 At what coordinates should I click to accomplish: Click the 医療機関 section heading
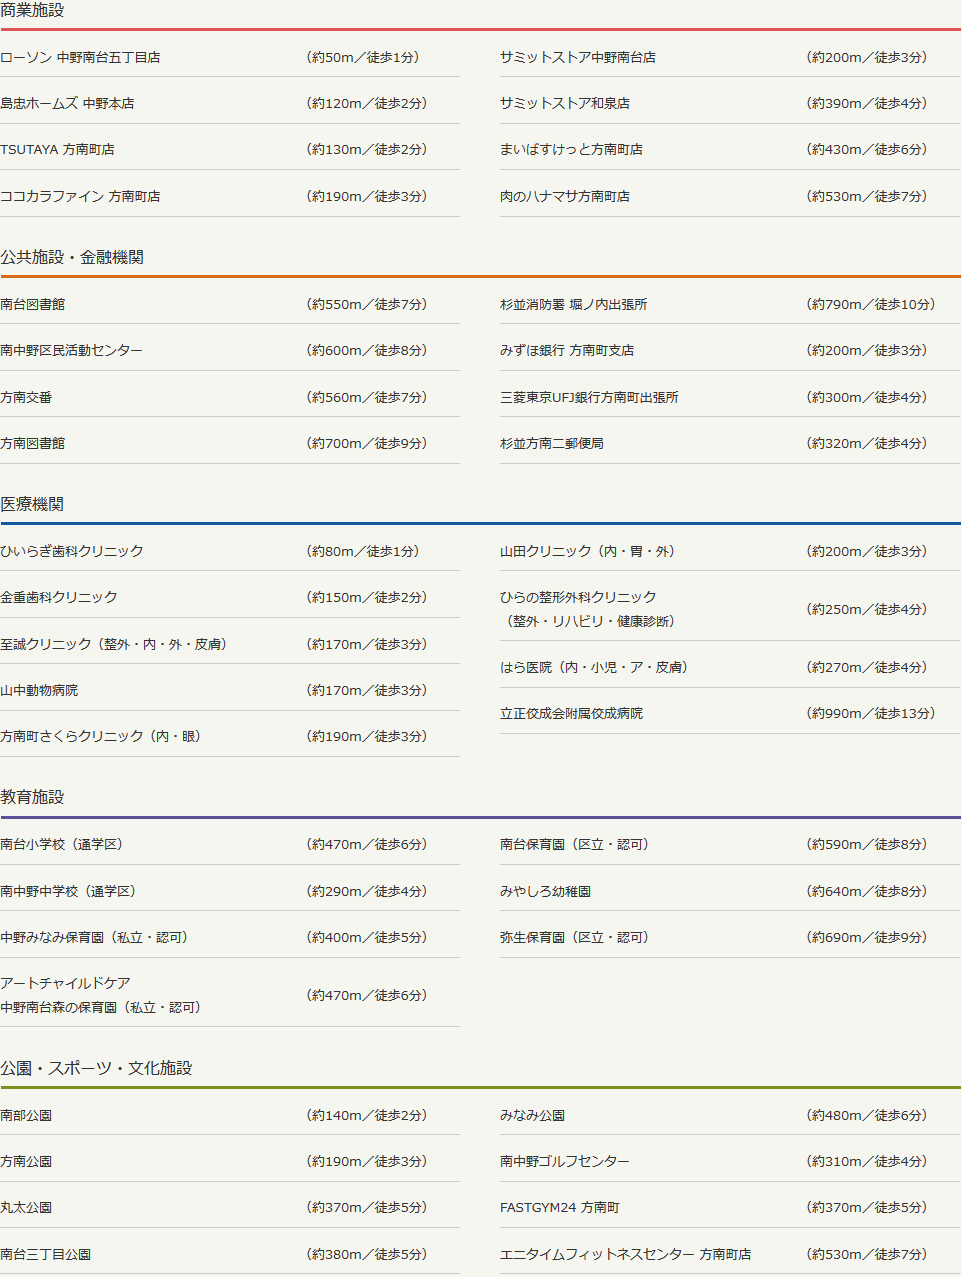(x=32, y=504)
